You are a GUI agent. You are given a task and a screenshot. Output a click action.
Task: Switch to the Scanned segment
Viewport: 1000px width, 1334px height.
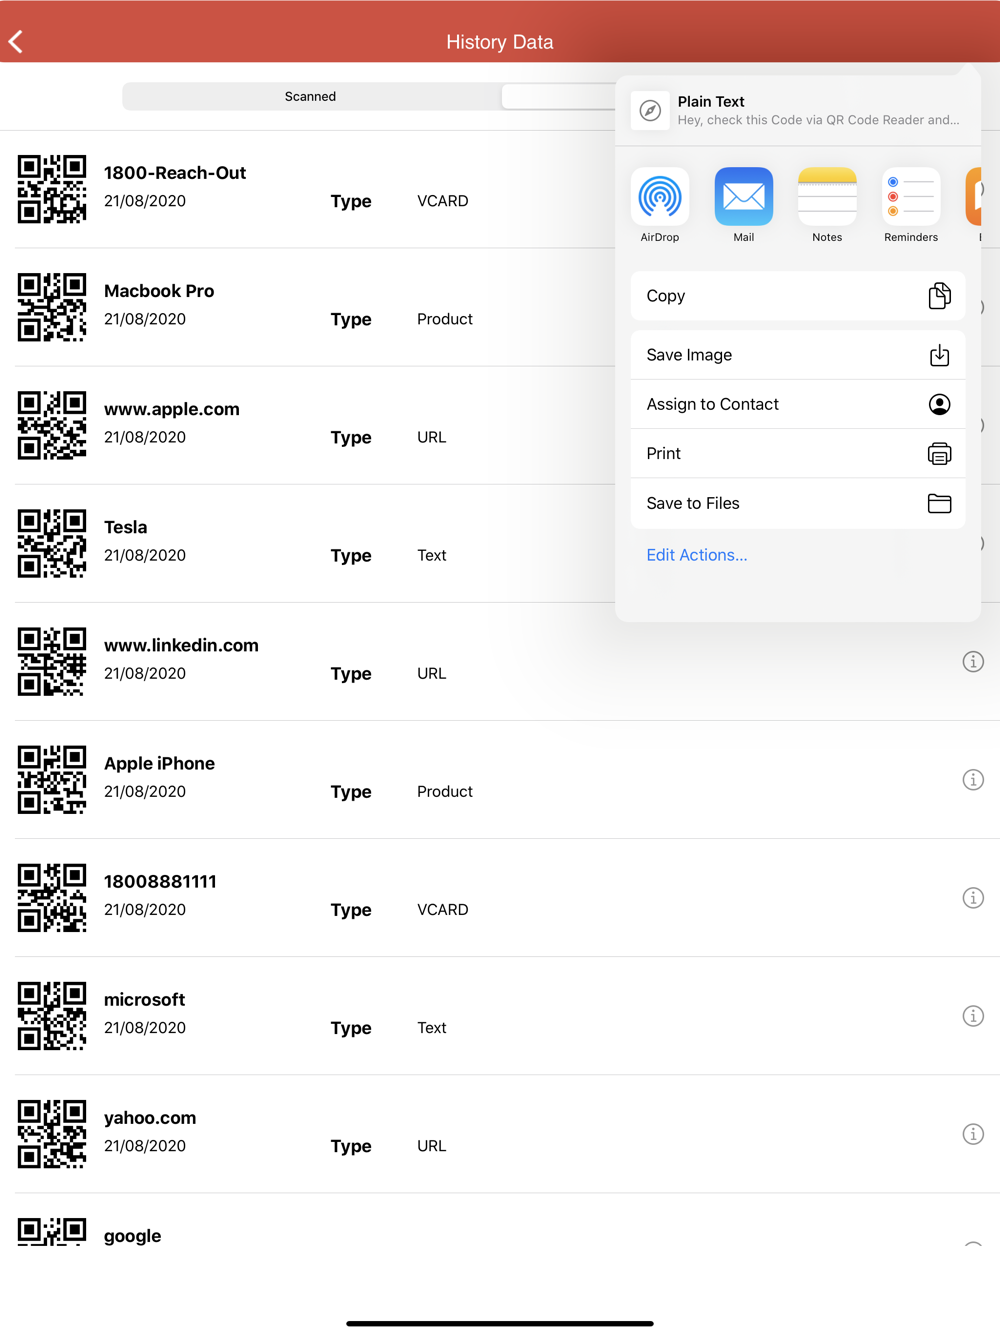(310, 96)
